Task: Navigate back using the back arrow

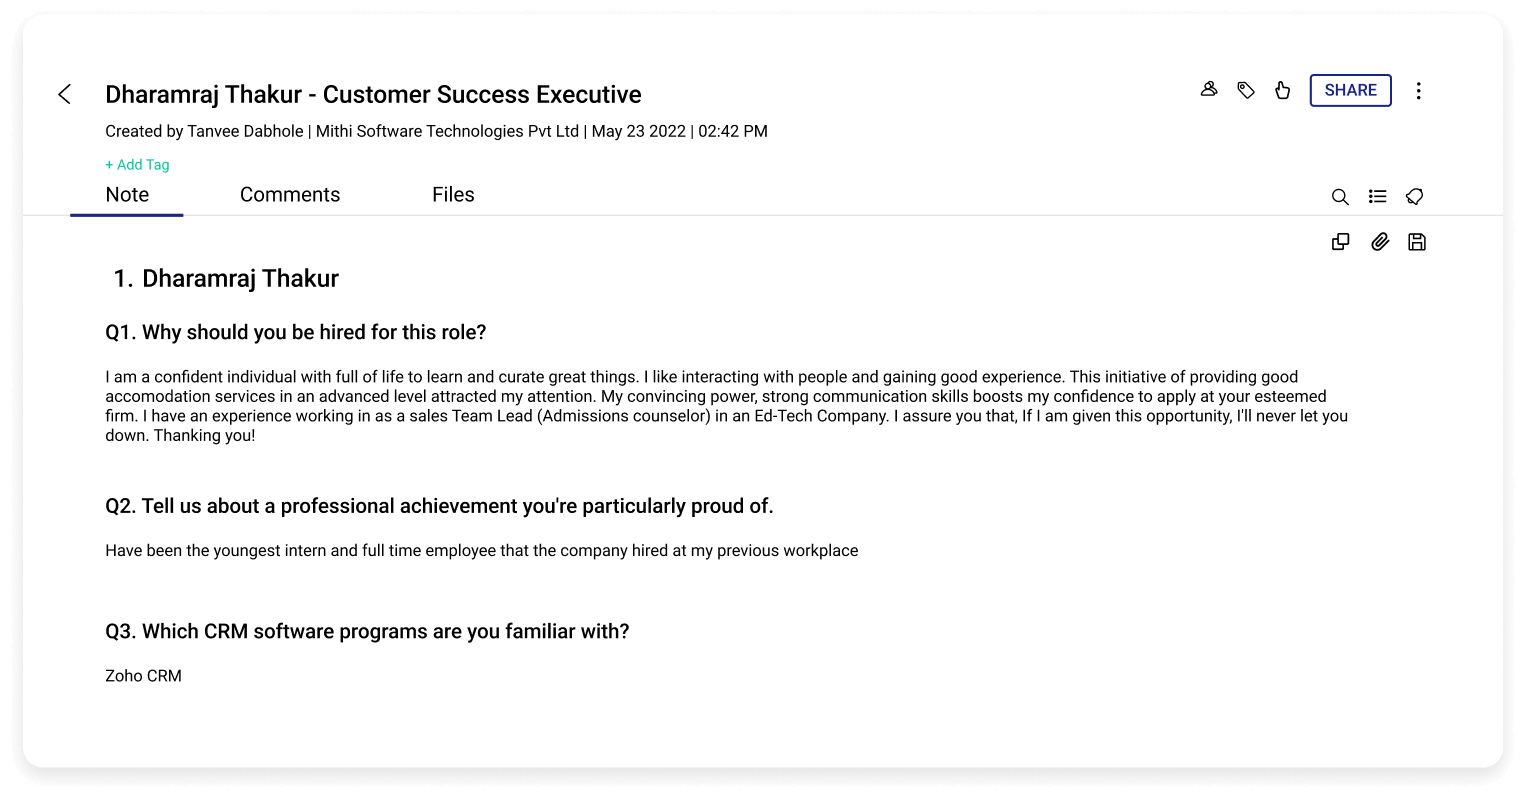Action: [64, 93]
